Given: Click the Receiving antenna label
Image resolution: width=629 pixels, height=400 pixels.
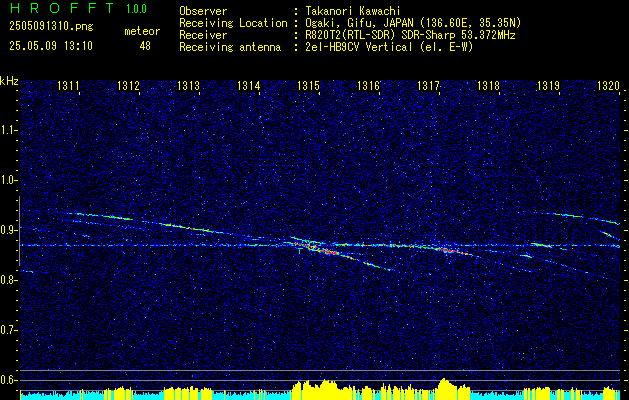Looking at the screenshot, I should point(230,47).
